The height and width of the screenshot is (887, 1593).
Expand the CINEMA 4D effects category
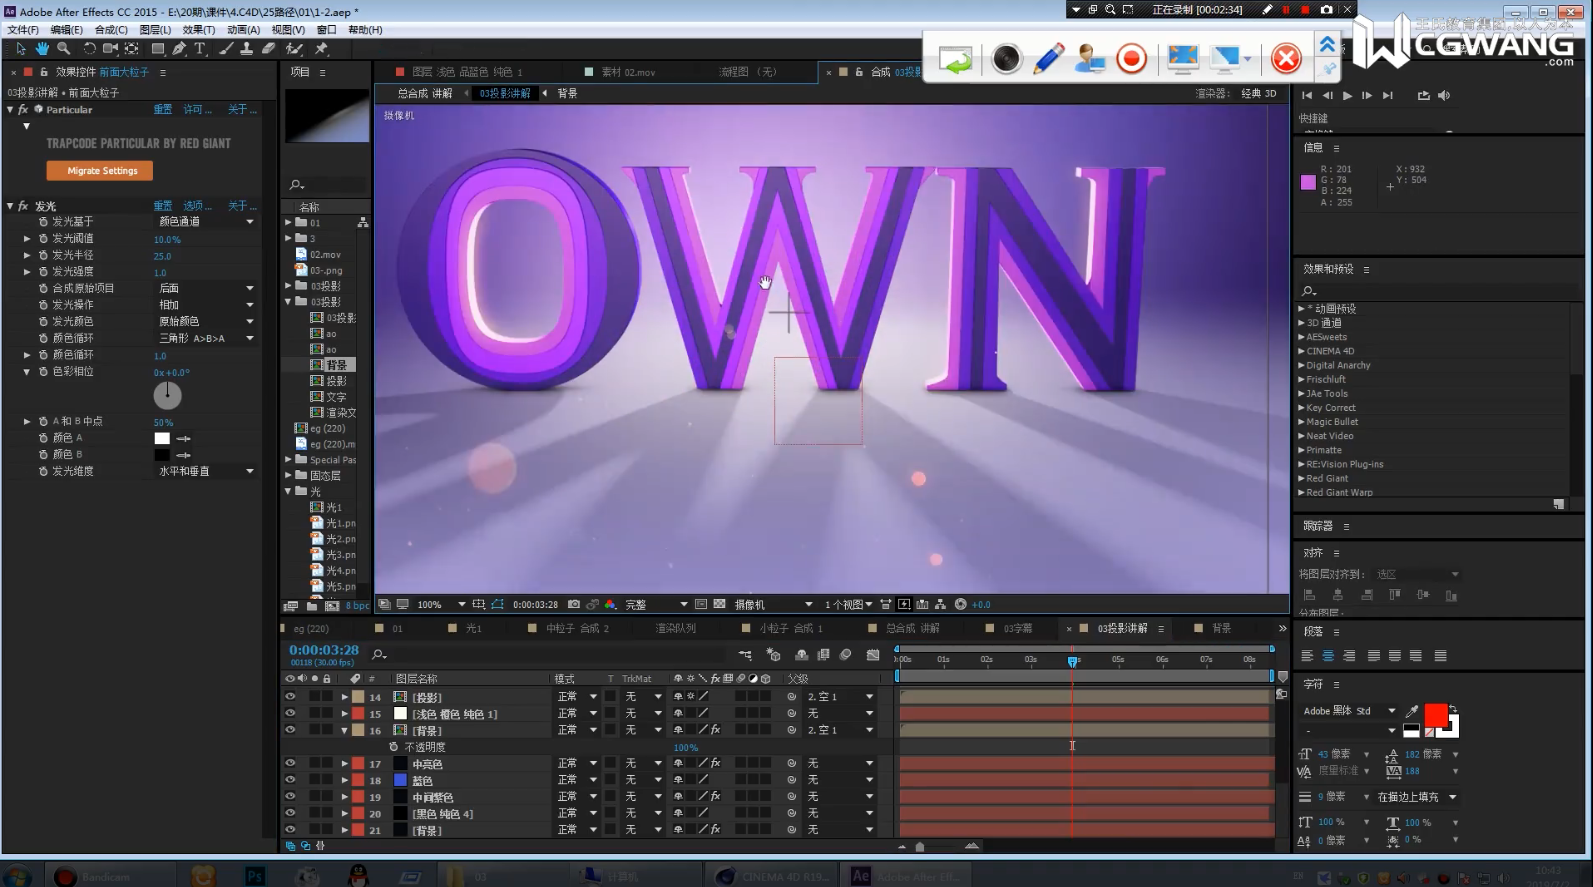coord(1301,351)
